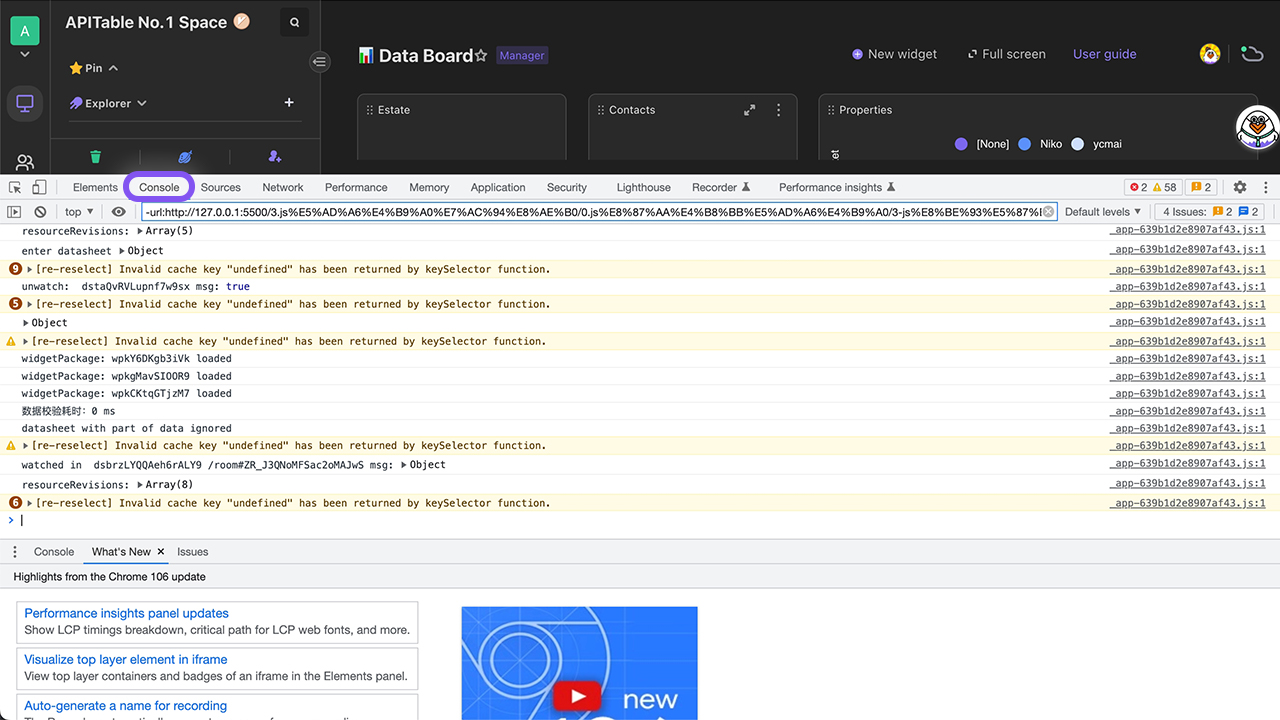Clear the console filter text
The width and height of the screenshot is (1280, 720).
pyautogui.click(x=1048, y=212)
